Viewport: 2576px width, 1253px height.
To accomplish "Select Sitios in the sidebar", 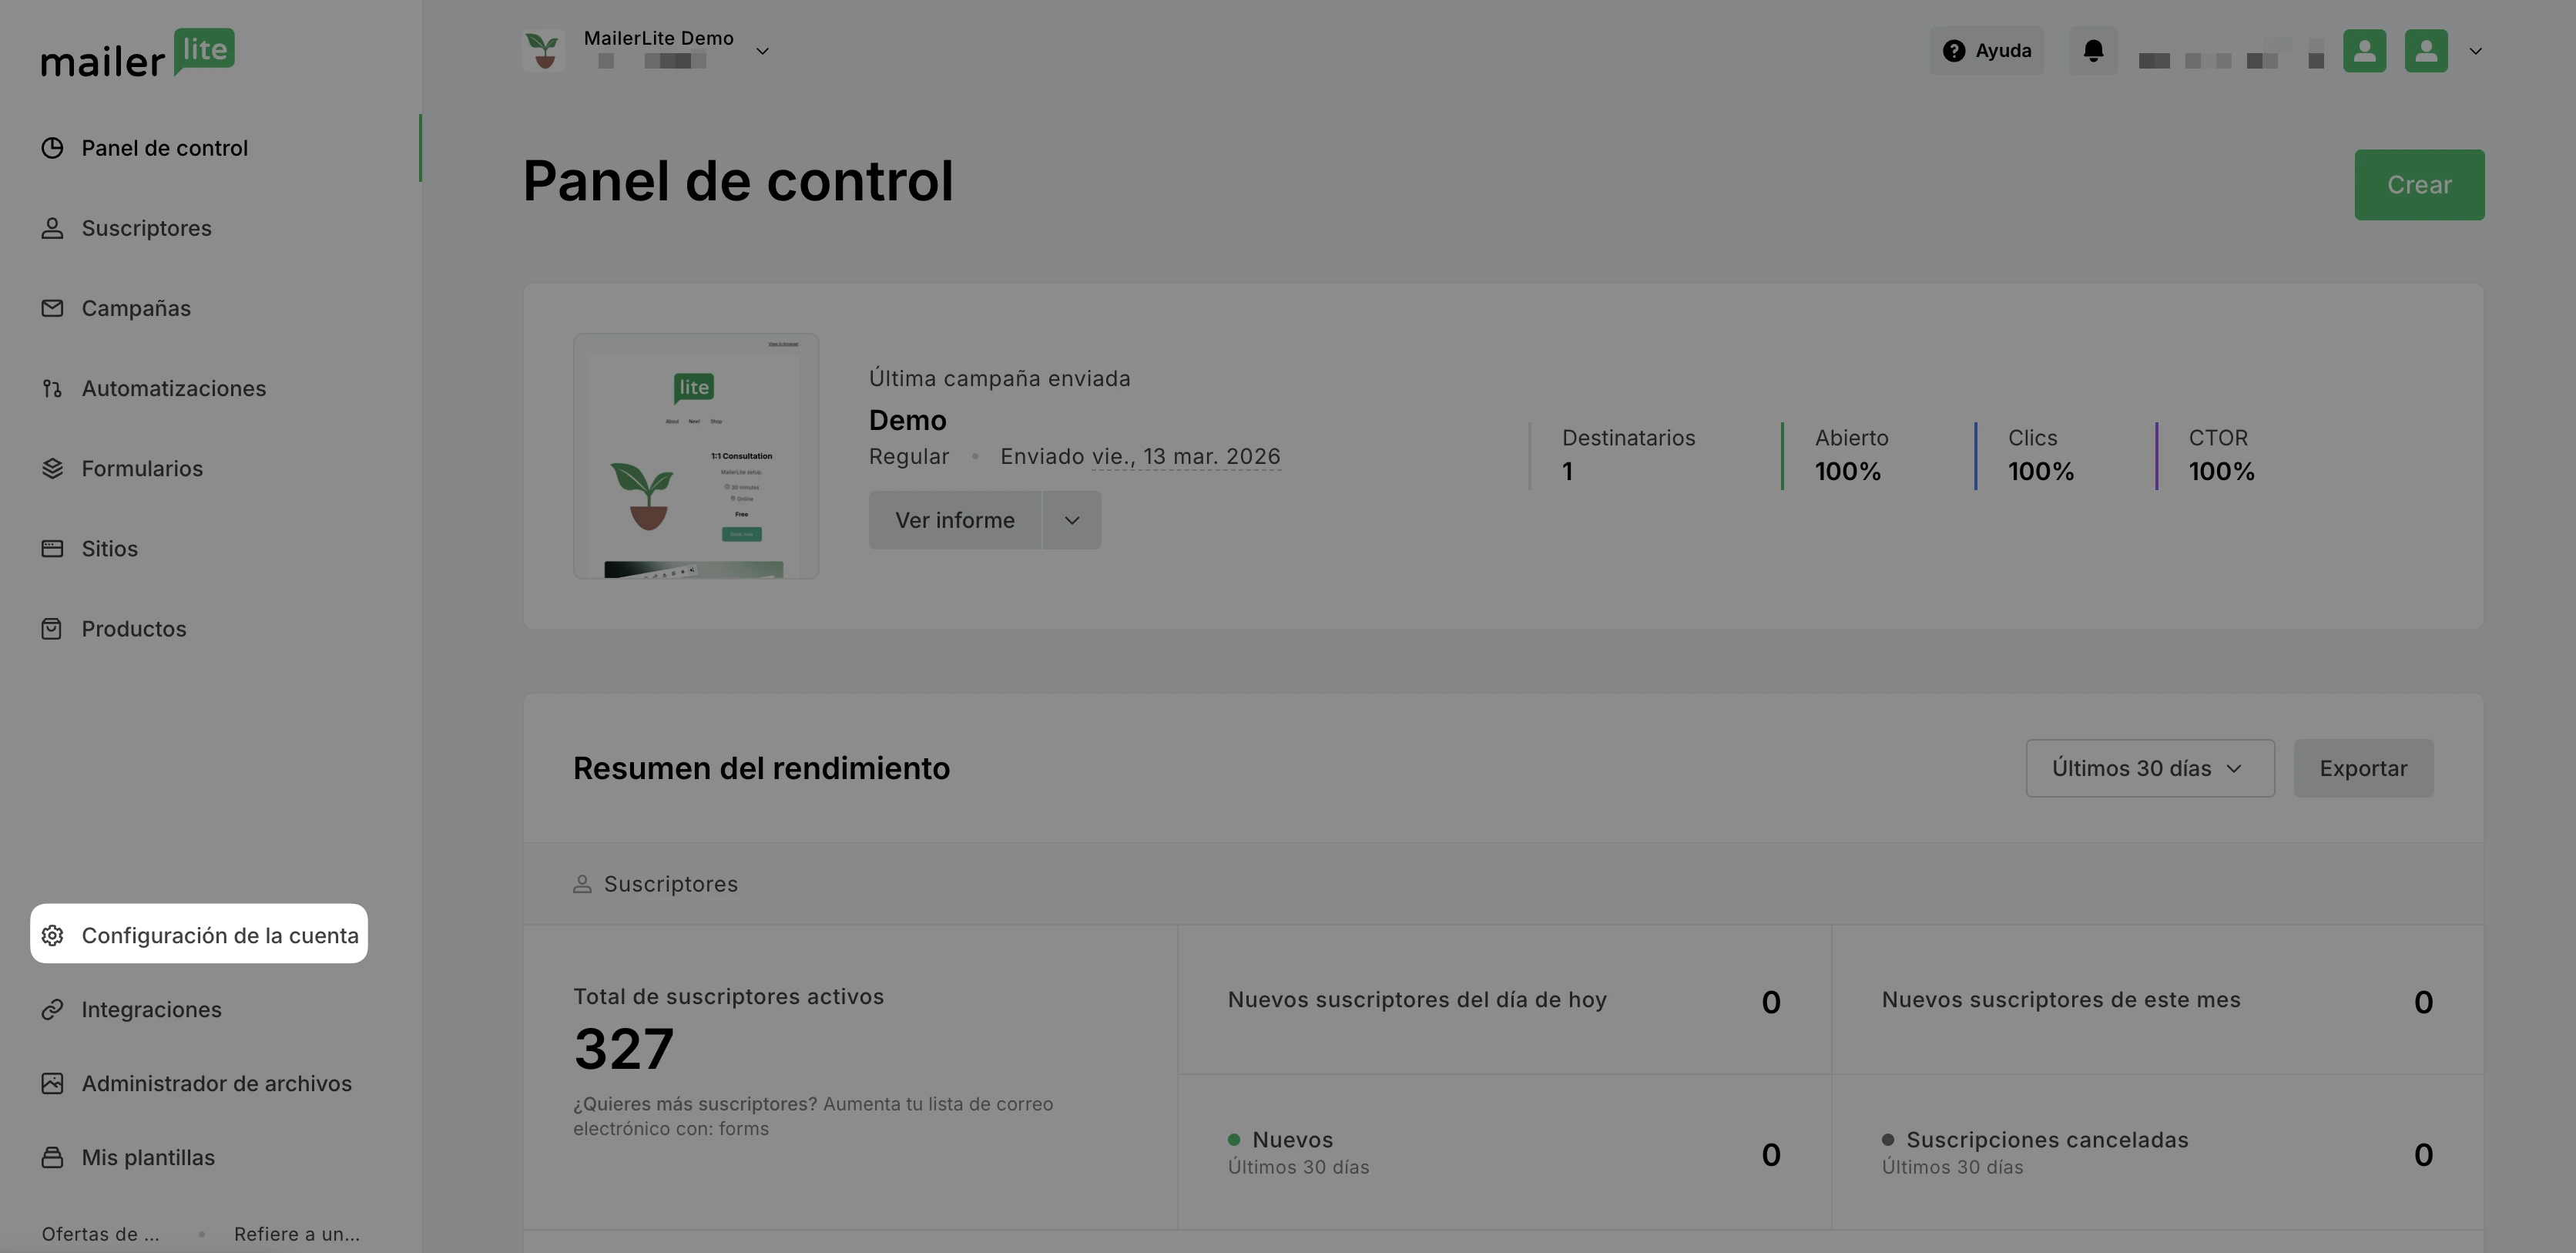I will pyautogui.click(x=109, y=548).
